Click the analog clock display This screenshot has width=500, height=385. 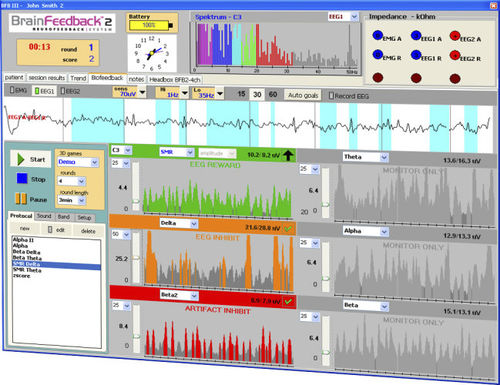coord(152,53)
